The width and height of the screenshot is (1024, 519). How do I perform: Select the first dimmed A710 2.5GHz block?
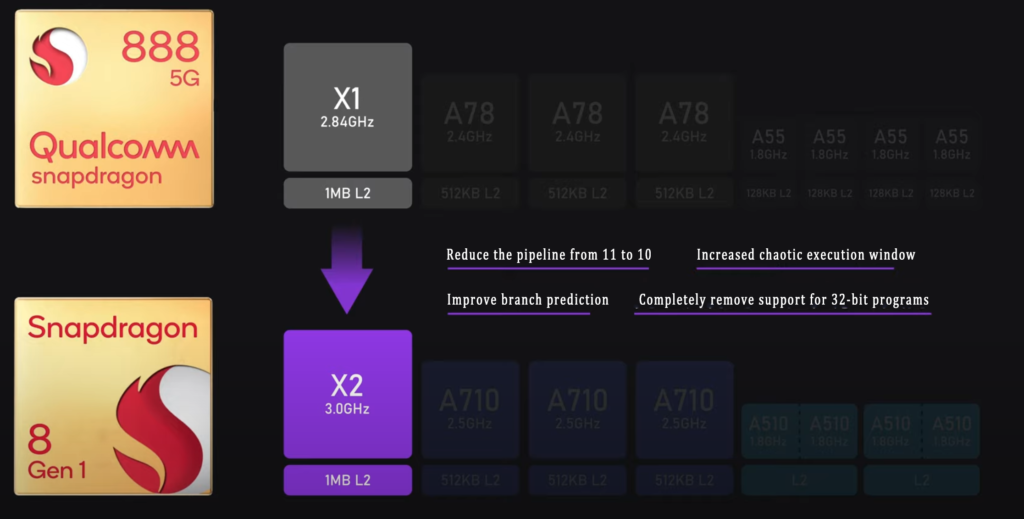(470, 410)
